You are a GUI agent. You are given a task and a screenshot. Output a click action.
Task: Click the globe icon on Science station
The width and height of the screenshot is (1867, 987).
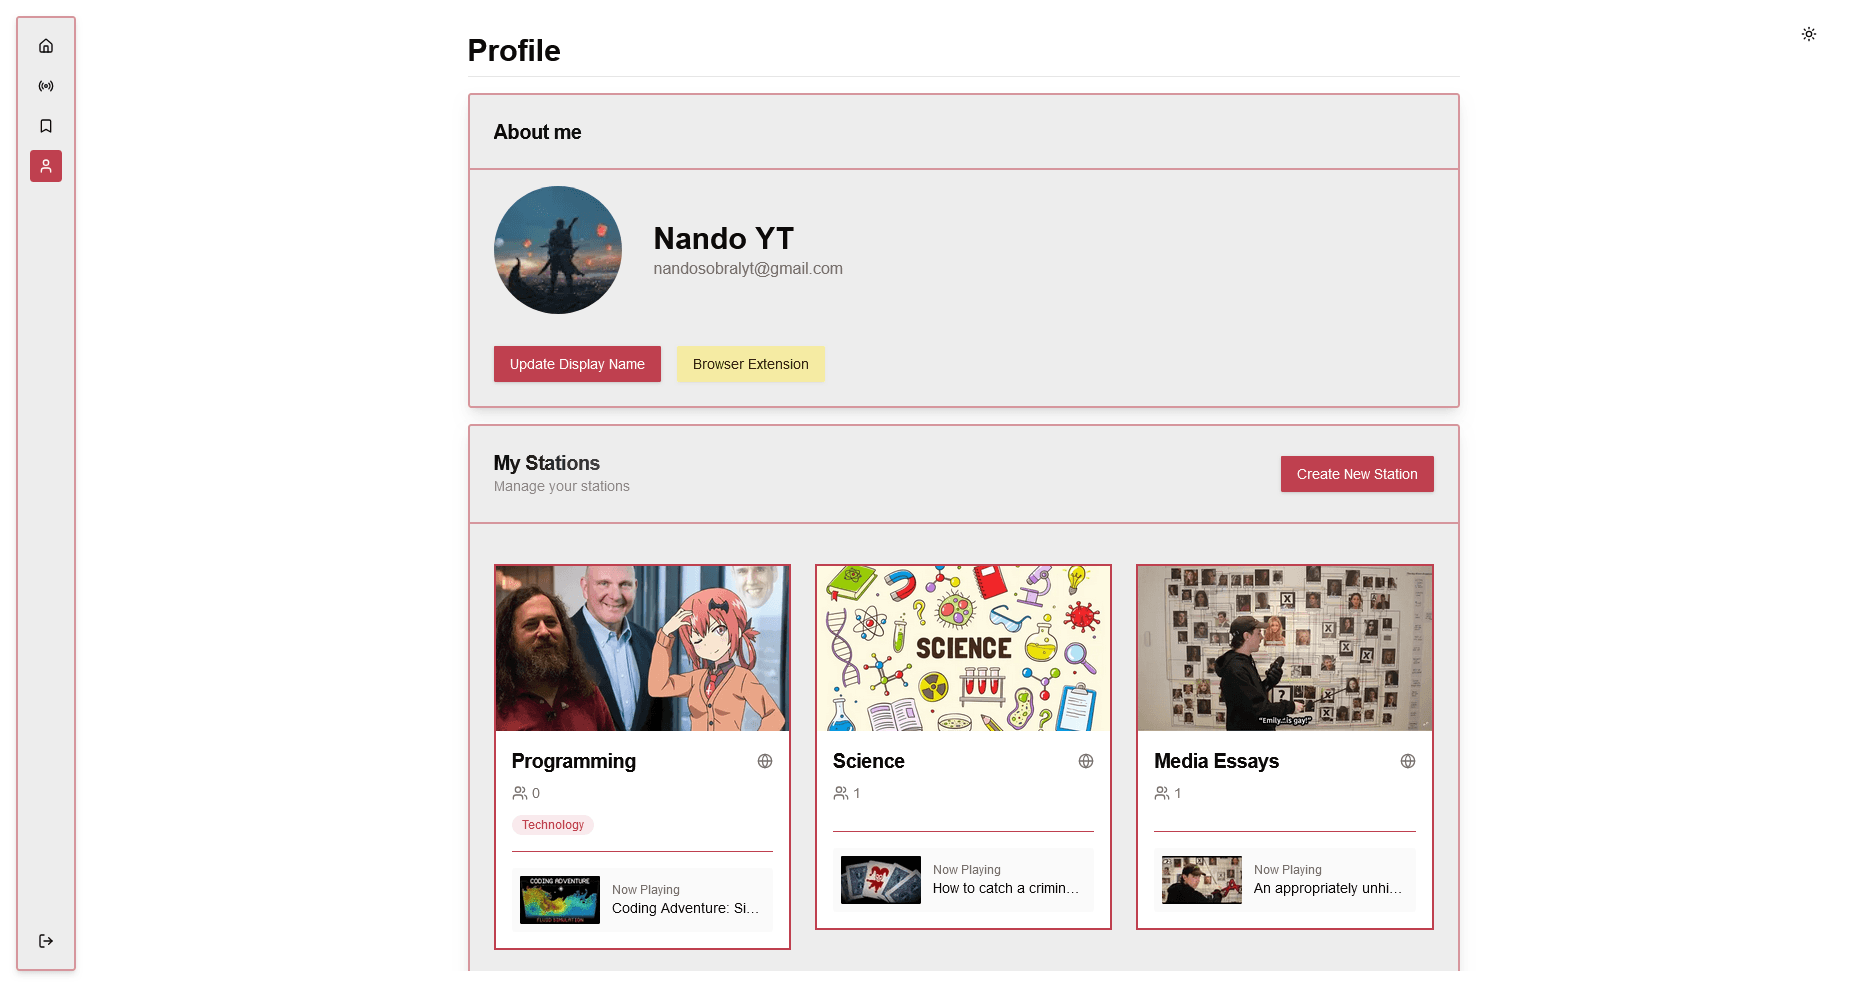pos(1086,761)
